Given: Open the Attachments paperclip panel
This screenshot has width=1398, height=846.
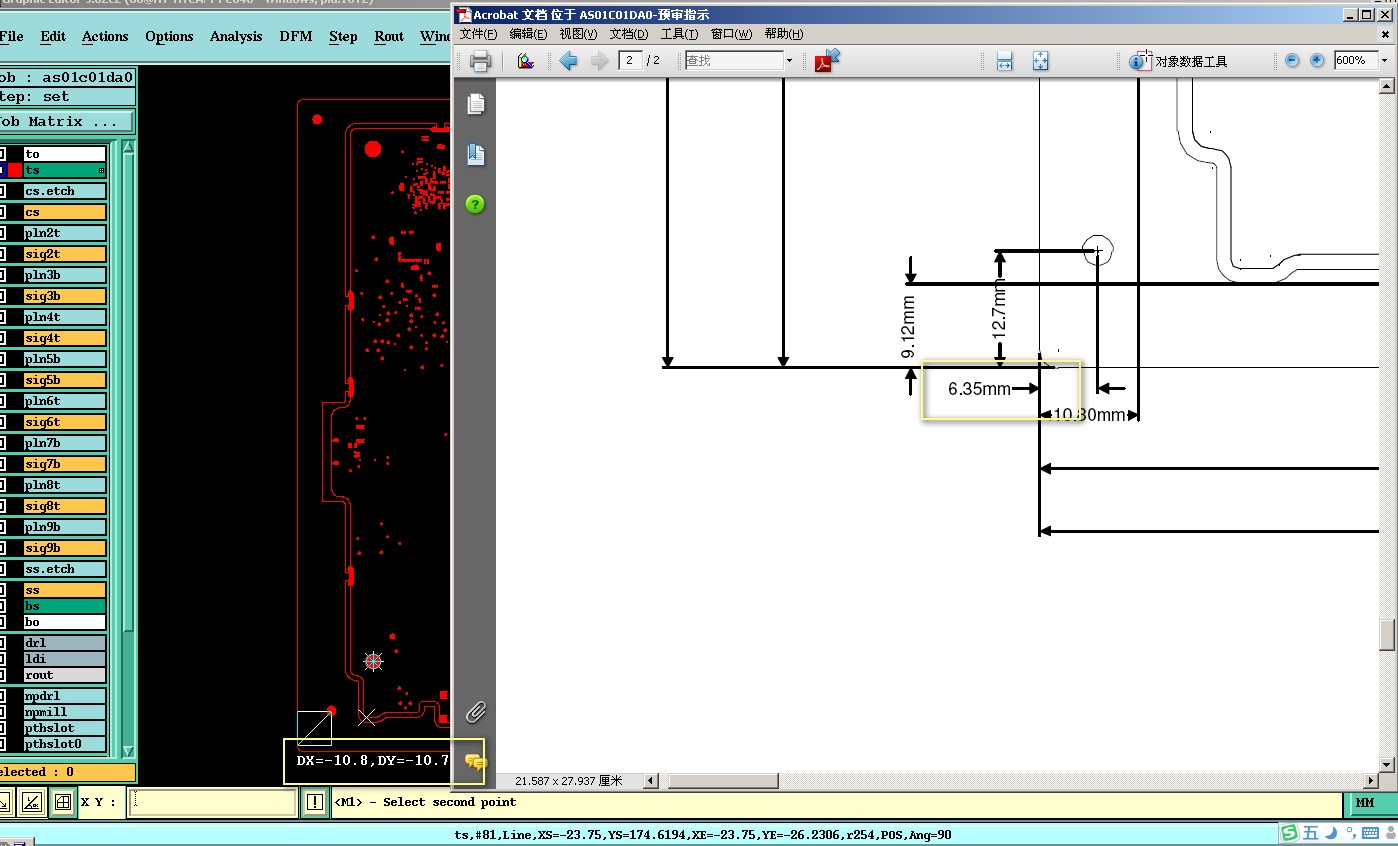Looking at the screenshot, I should click(x=476, y=712).
